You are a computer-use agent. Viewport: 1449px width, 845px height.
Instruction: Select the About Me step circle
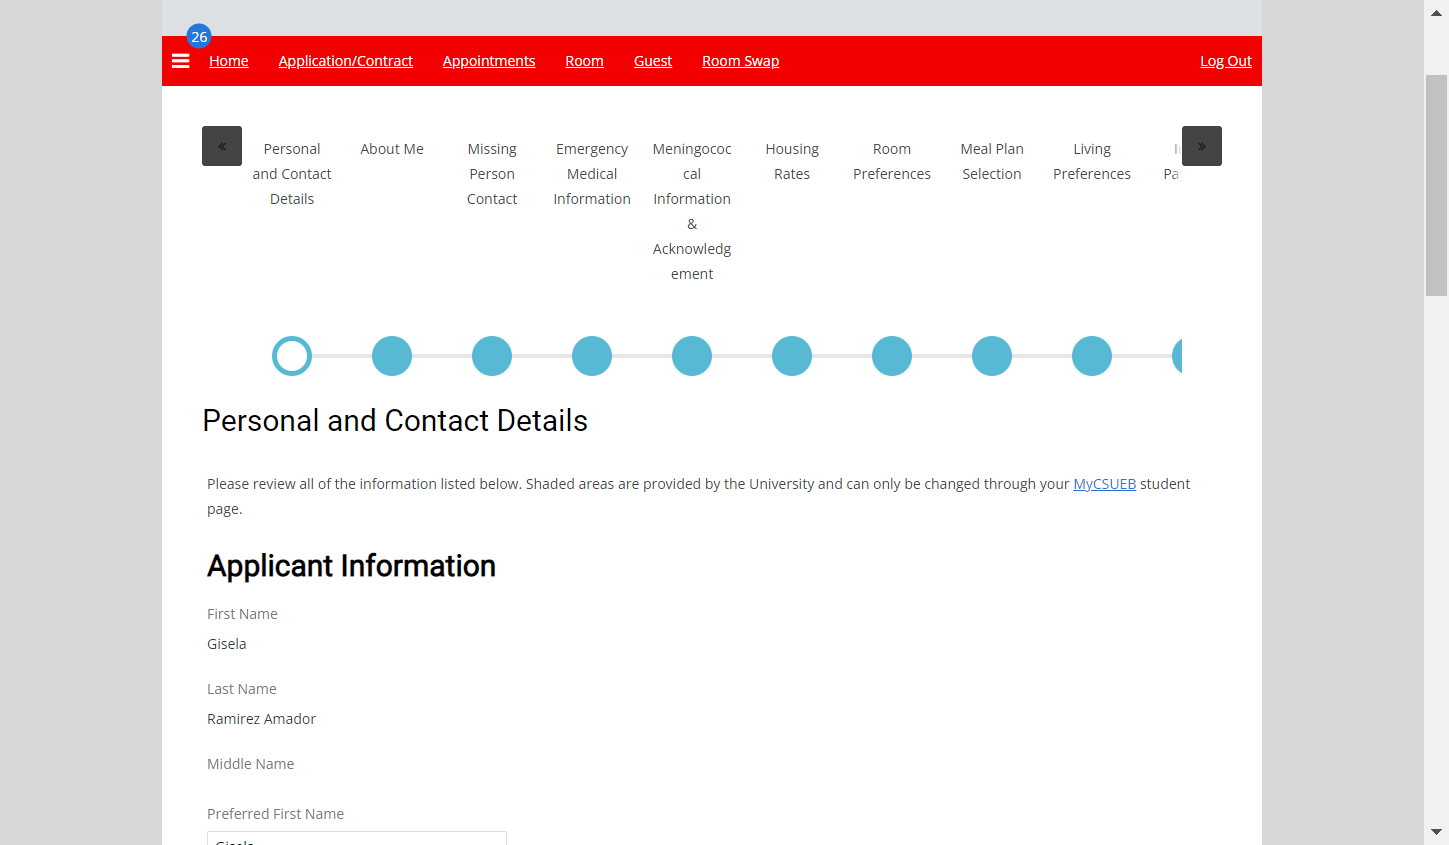tap(392, 356)
